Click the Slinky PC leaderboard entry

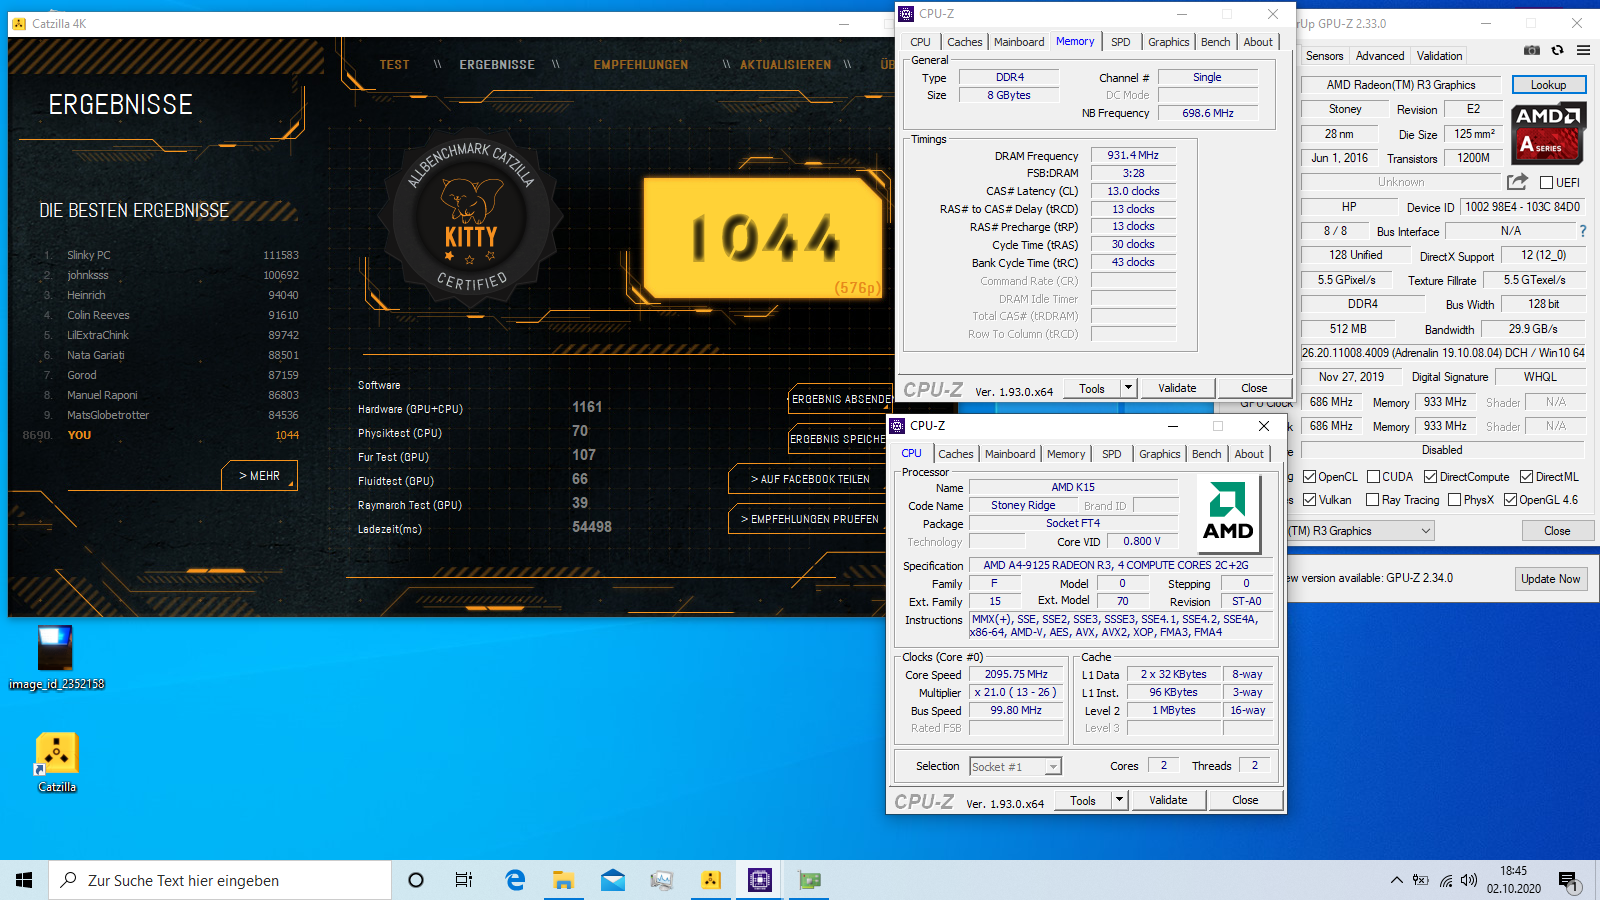click(170, 255)
